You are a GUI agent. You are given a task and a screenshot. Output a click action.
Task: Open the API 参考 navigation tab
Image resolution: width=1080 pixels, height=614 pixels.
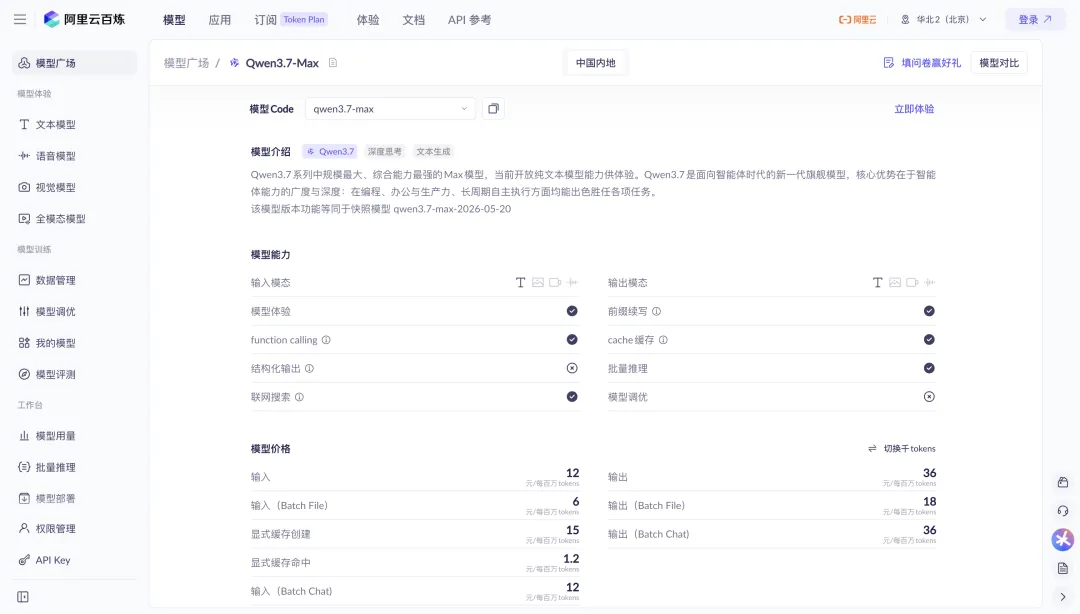point(470,20)
